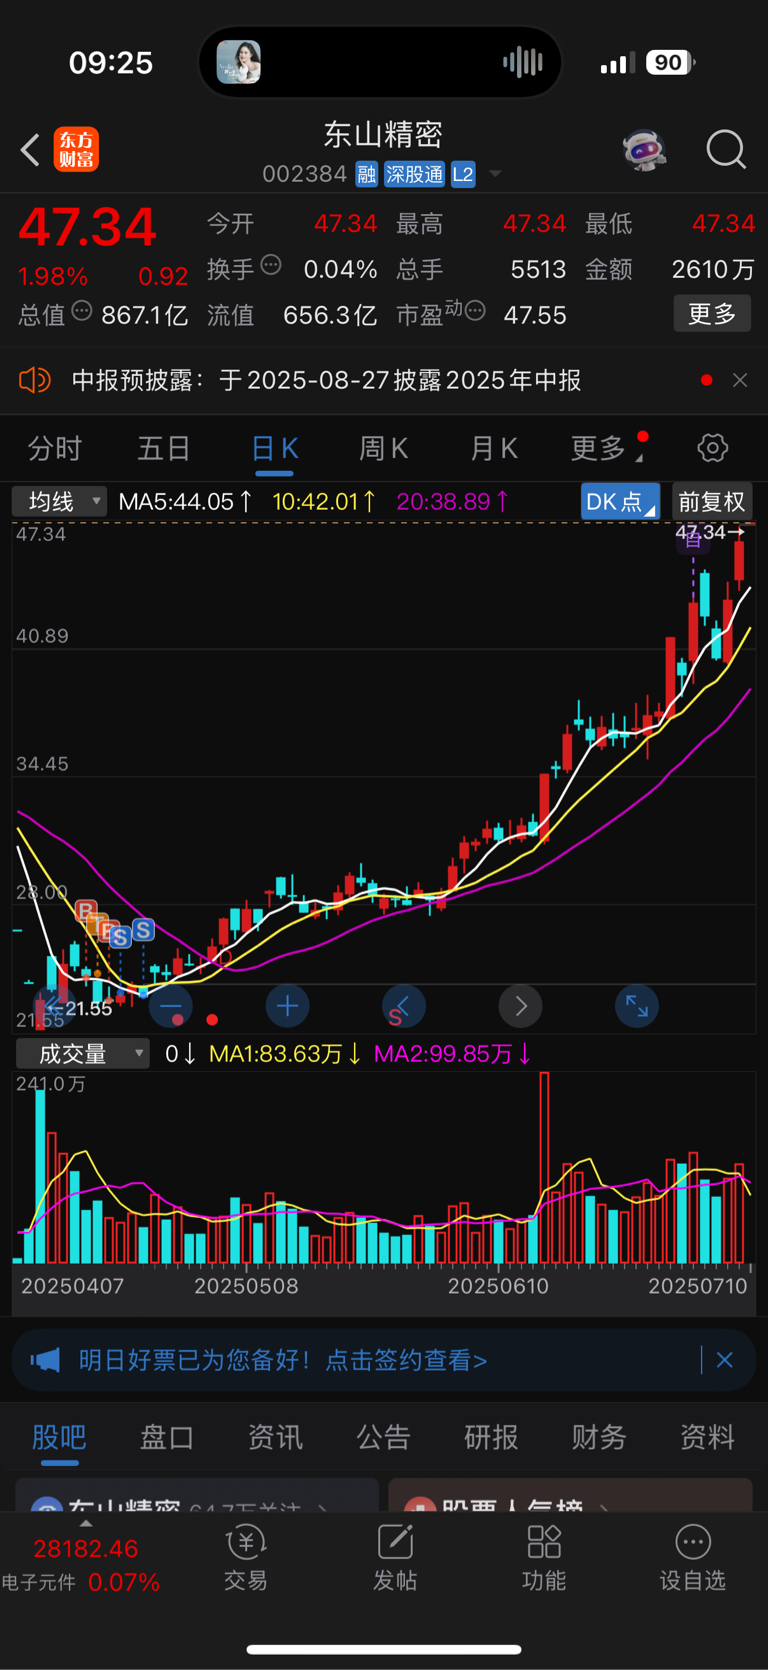Tap the large 47.34 price

tap(88, 227)
